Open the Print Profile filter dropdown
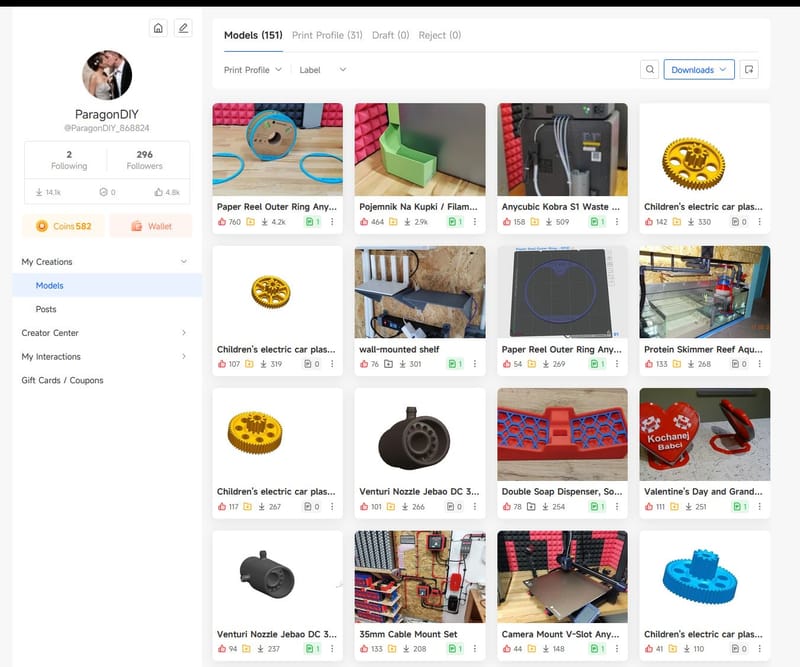The width and height of the screenshot is (800, 667). [x=253, y=70]
